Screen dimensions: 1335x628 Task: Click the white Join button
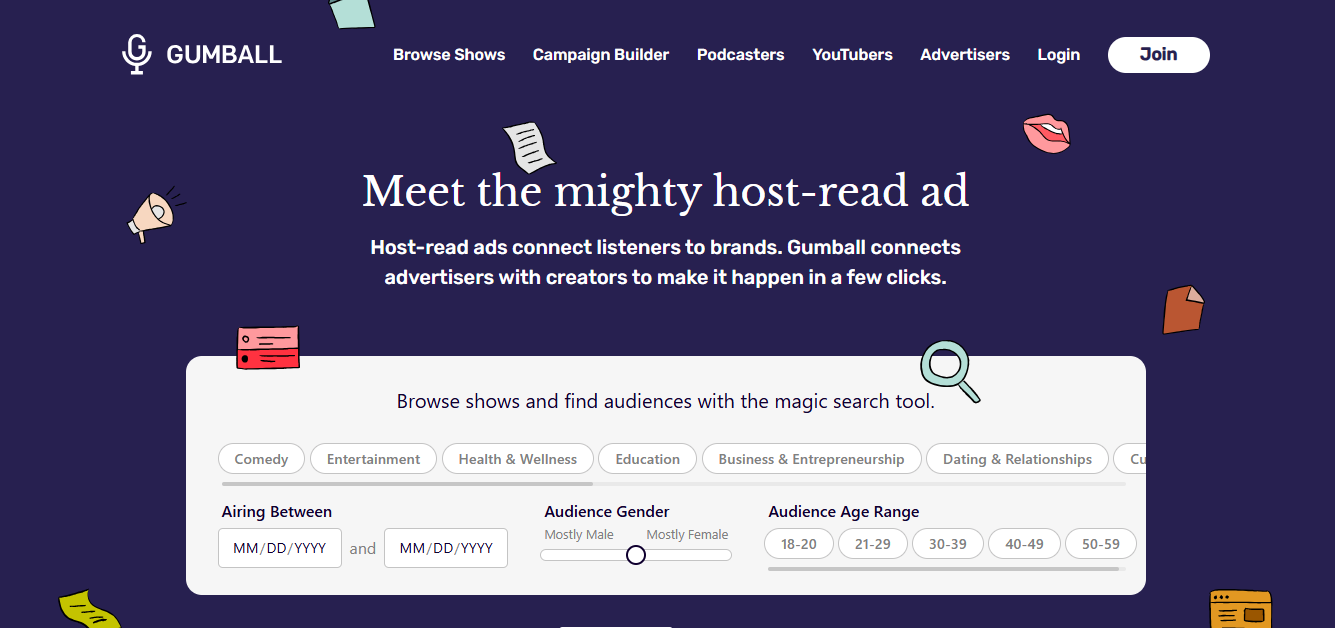pyautogui.click(x=1159, y=55)
